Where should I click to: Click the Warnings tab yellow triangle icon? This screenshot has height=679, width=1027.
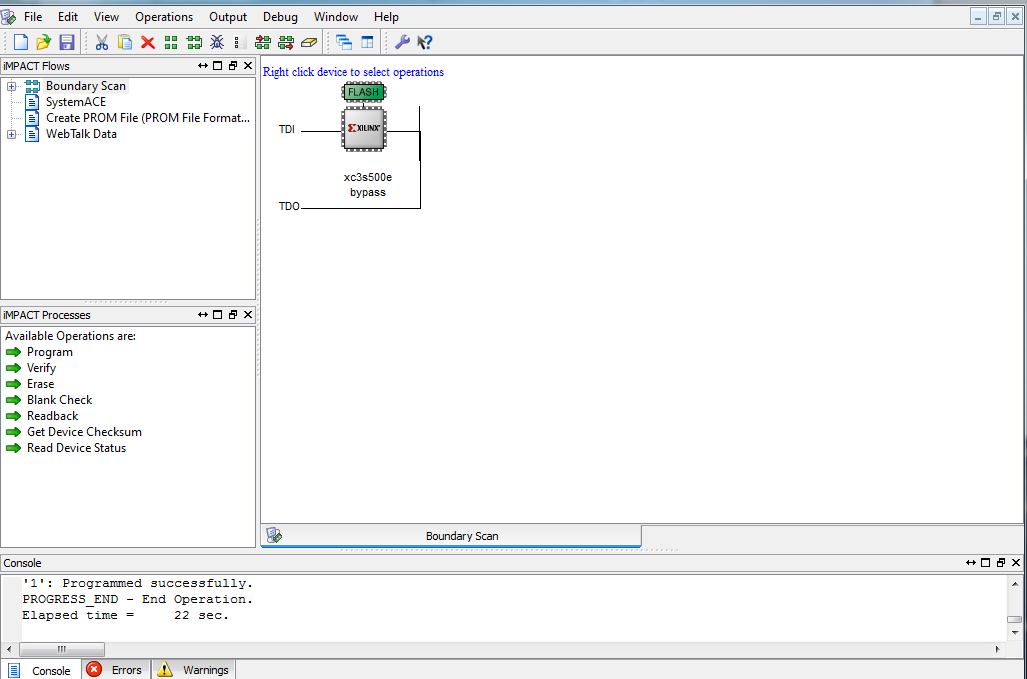click(164, 669)
